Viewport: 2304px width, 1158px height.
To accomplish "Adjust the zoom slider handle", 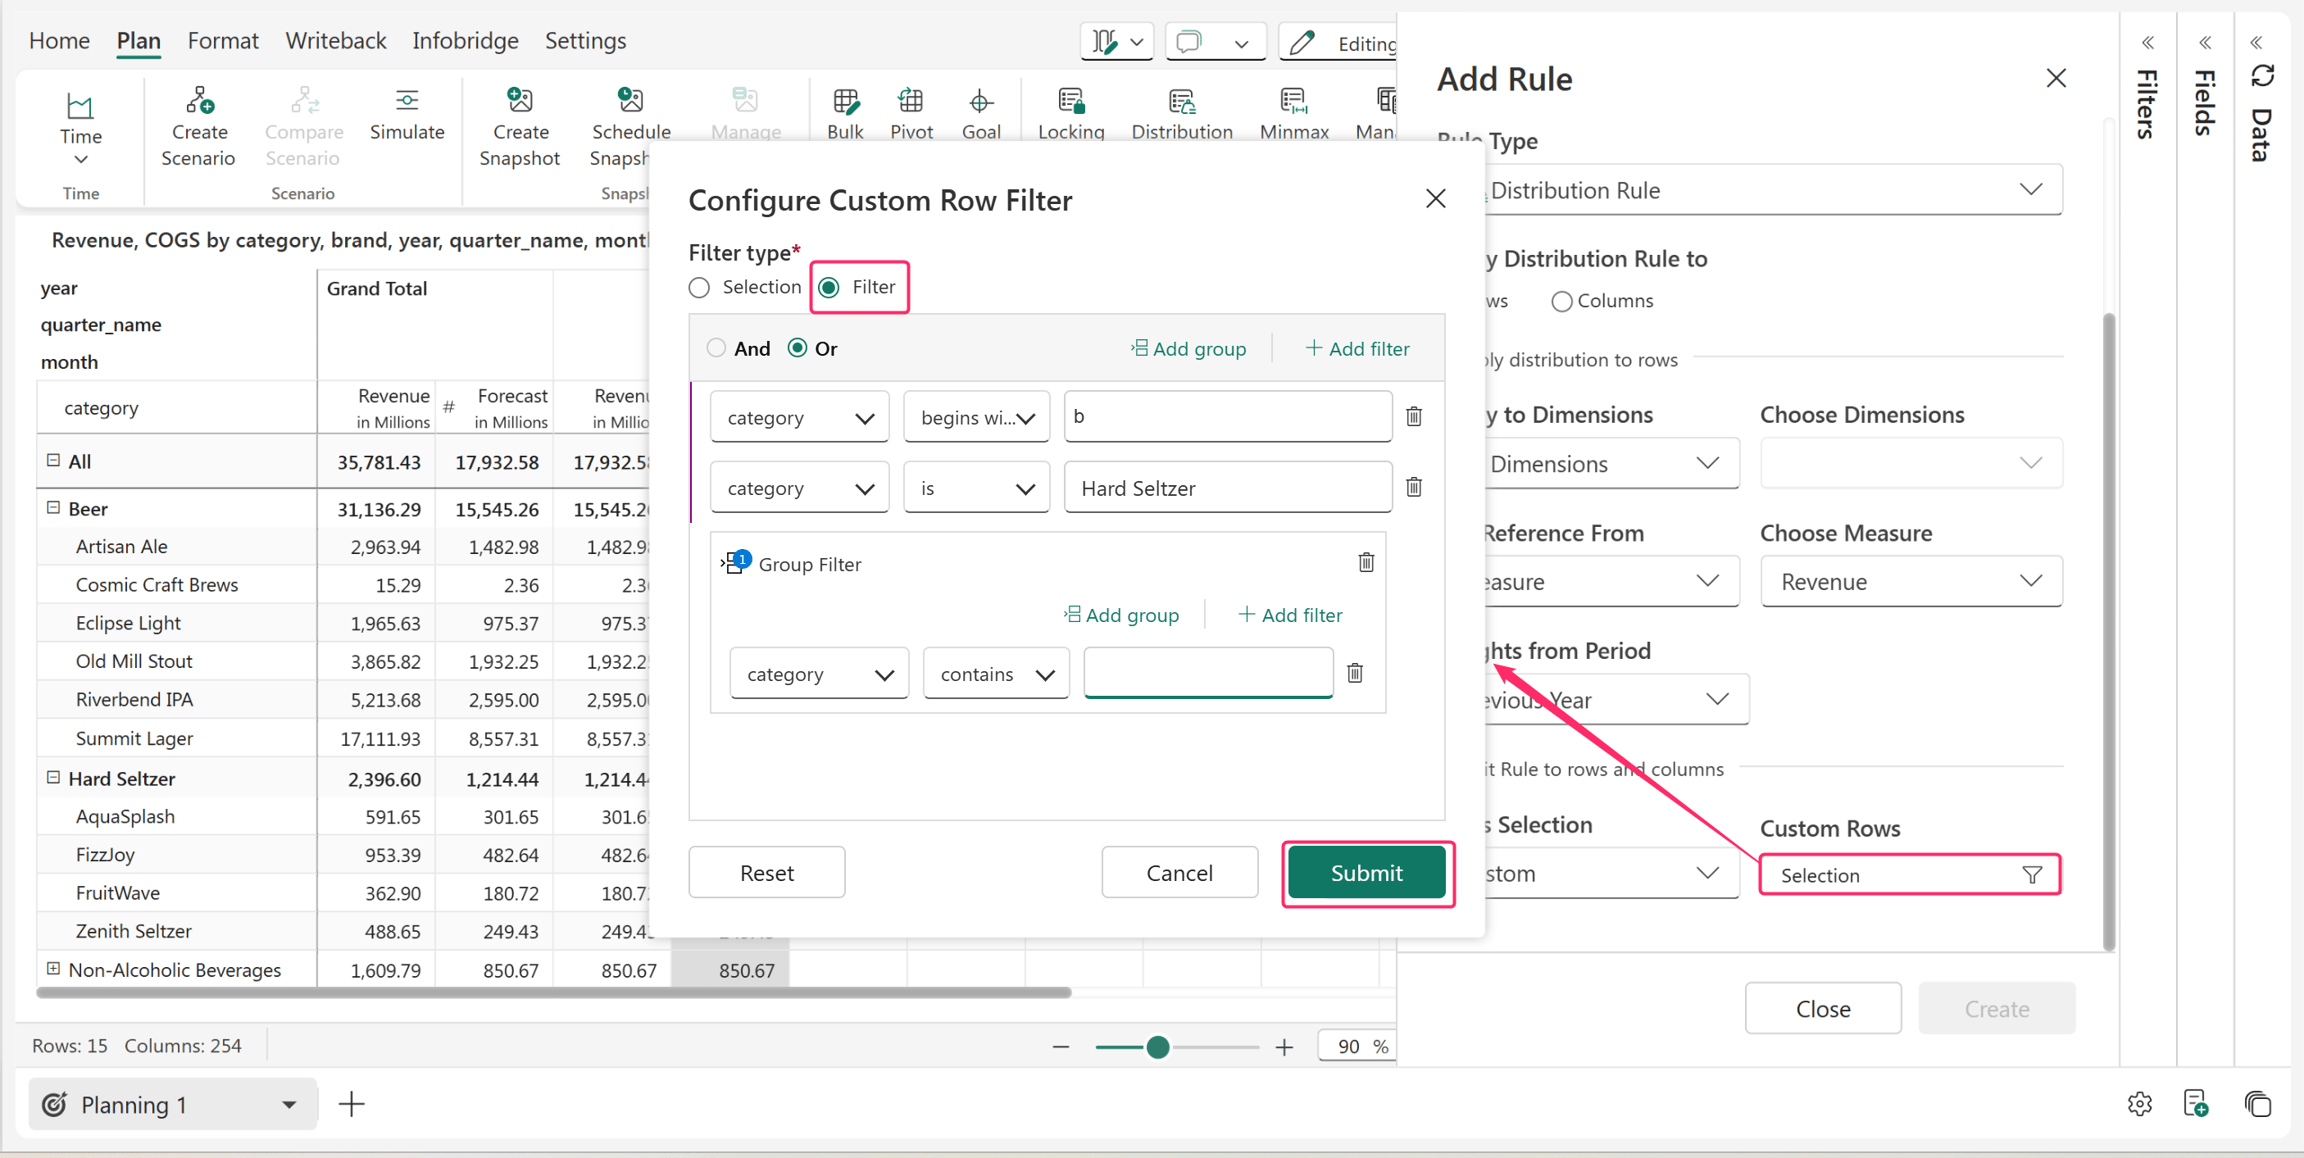I will [x=1158, y=1047].
